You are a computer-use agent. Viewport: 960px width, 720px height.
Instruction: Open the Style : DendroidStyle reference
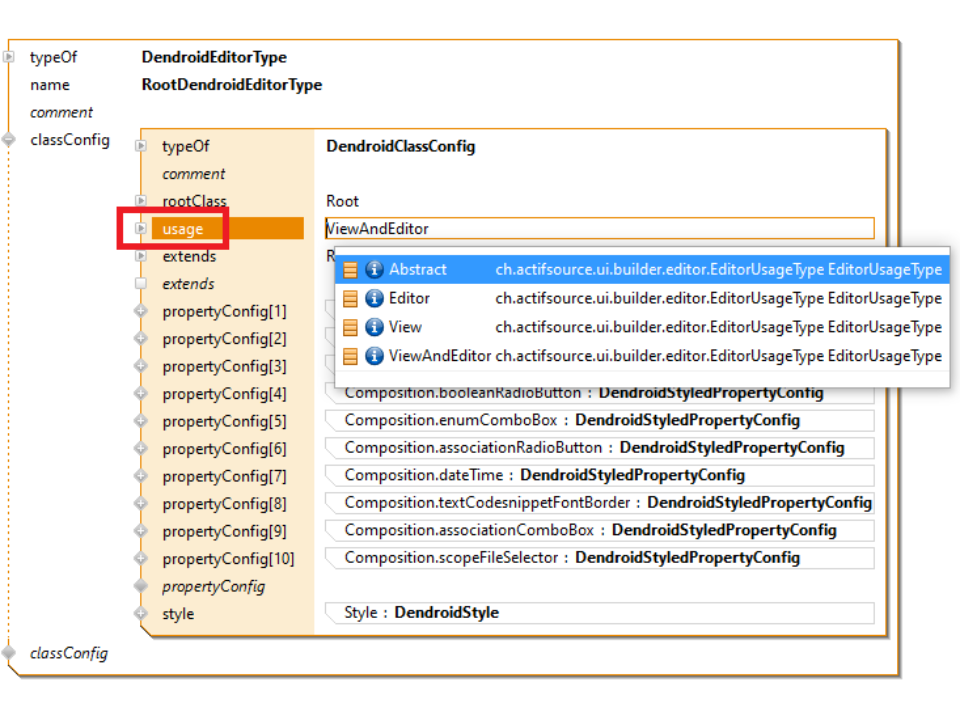click(x=421, y=612)
